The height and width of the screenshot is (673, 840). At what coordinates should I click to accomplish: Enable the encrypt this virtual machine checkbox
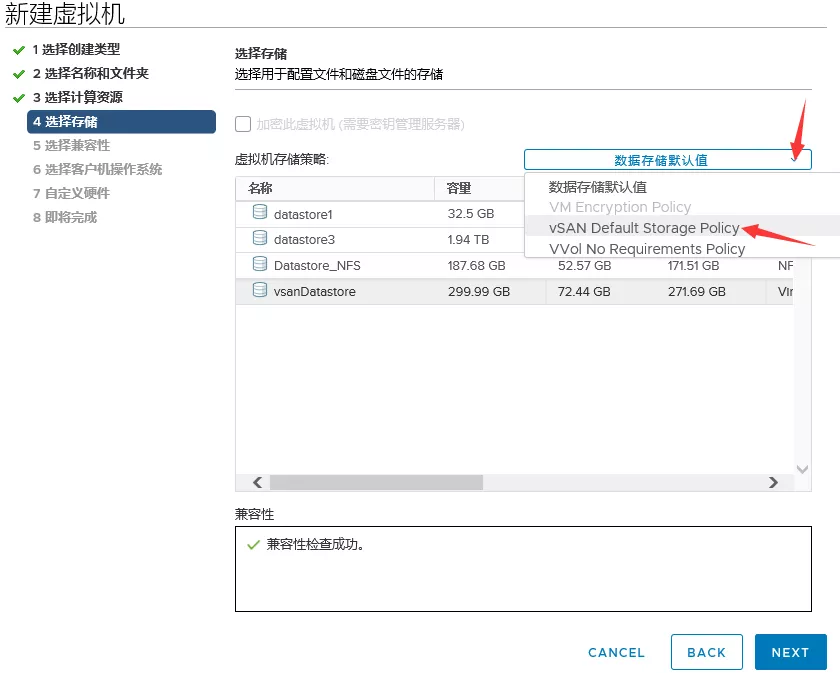242,125
